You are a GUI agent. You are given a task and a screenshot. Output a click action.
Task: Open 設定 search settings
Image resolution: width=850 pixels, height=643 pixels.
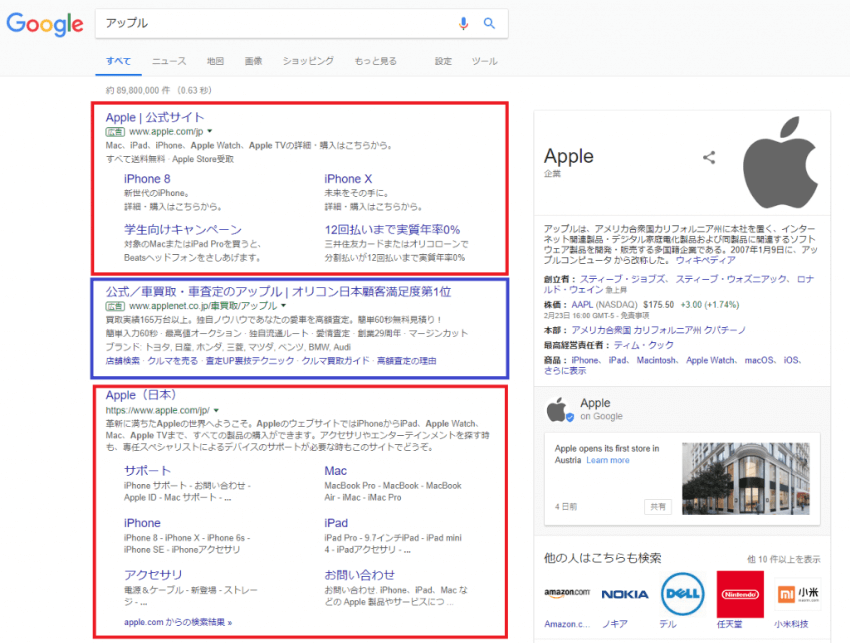click(x=443, y=61)
